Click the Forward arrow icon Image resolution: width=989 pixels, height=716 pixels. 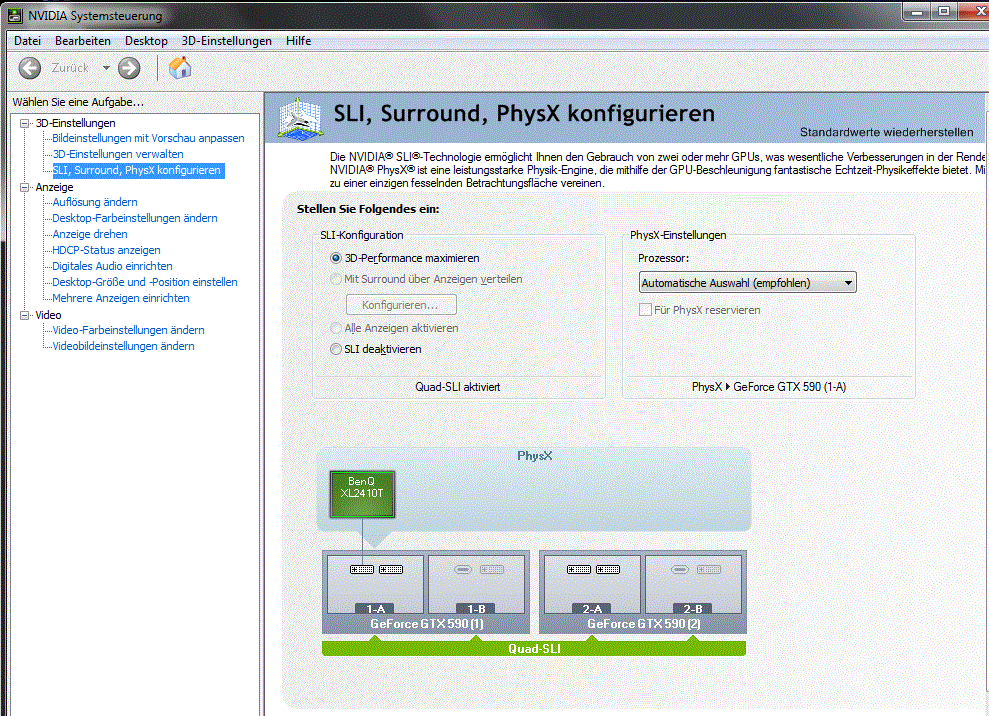coord(129,68)
